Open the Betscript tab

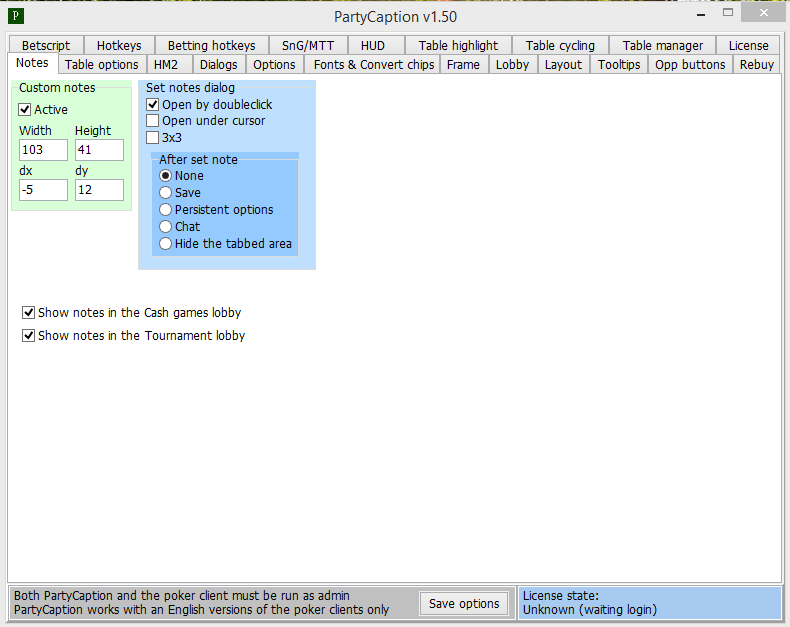click(46, 45)
